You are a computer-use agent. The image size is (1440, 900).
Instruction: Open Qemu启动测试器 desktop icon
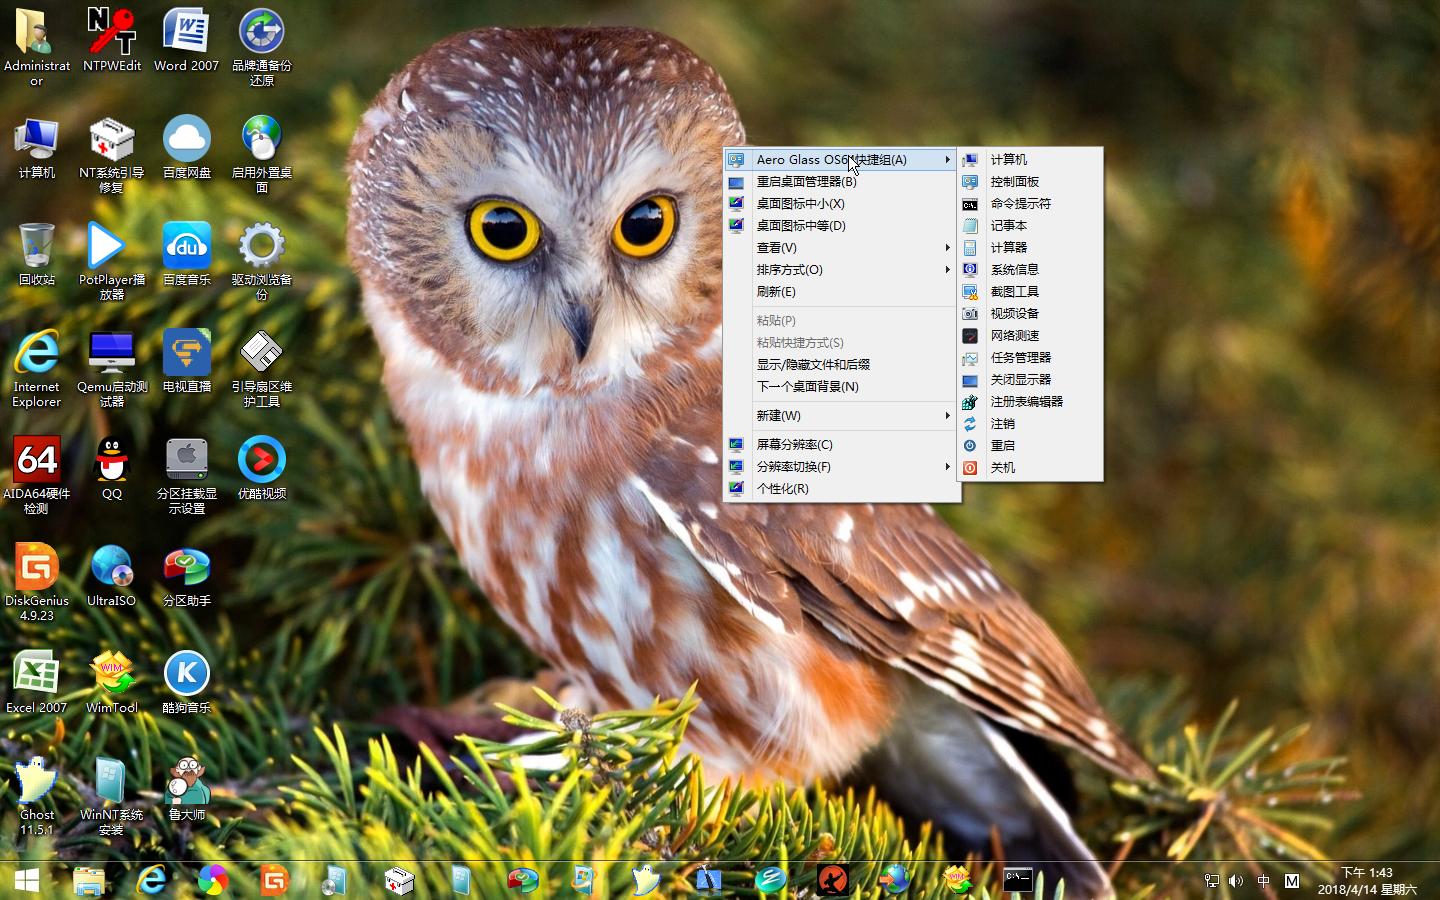coord(112,368)
